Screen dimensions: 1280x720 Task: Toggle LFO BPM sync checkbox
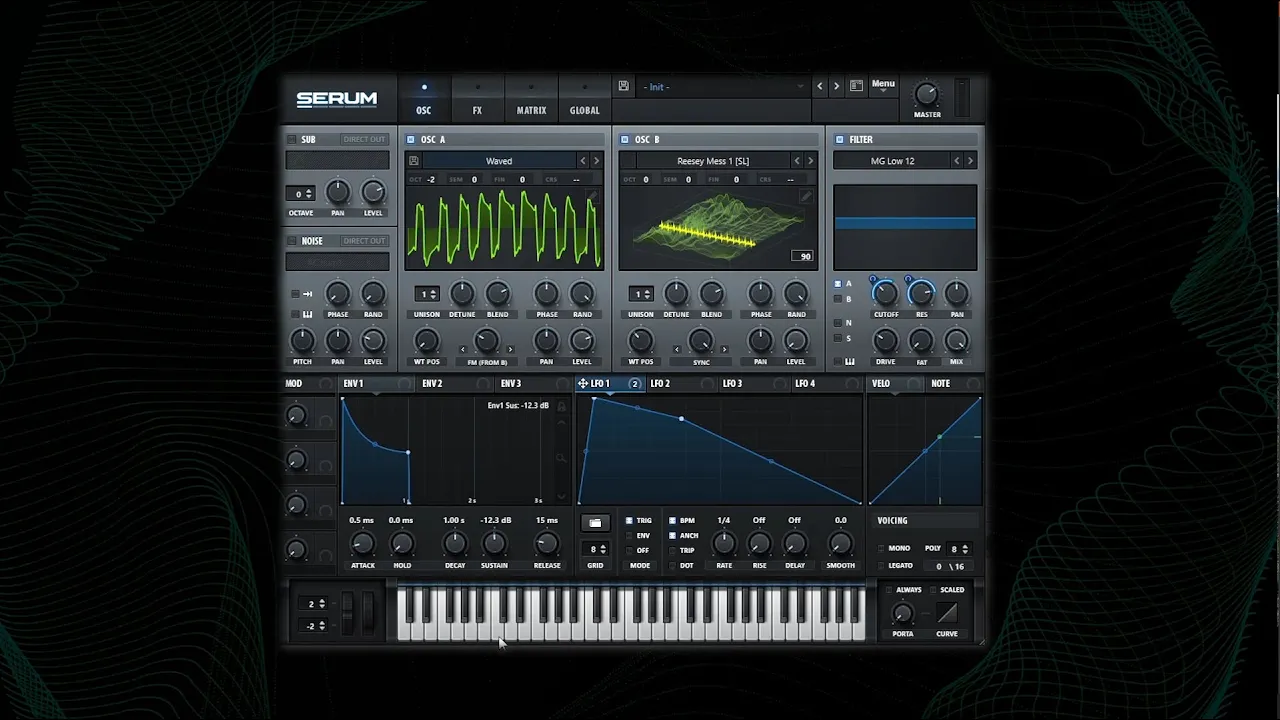pos(672,521)
